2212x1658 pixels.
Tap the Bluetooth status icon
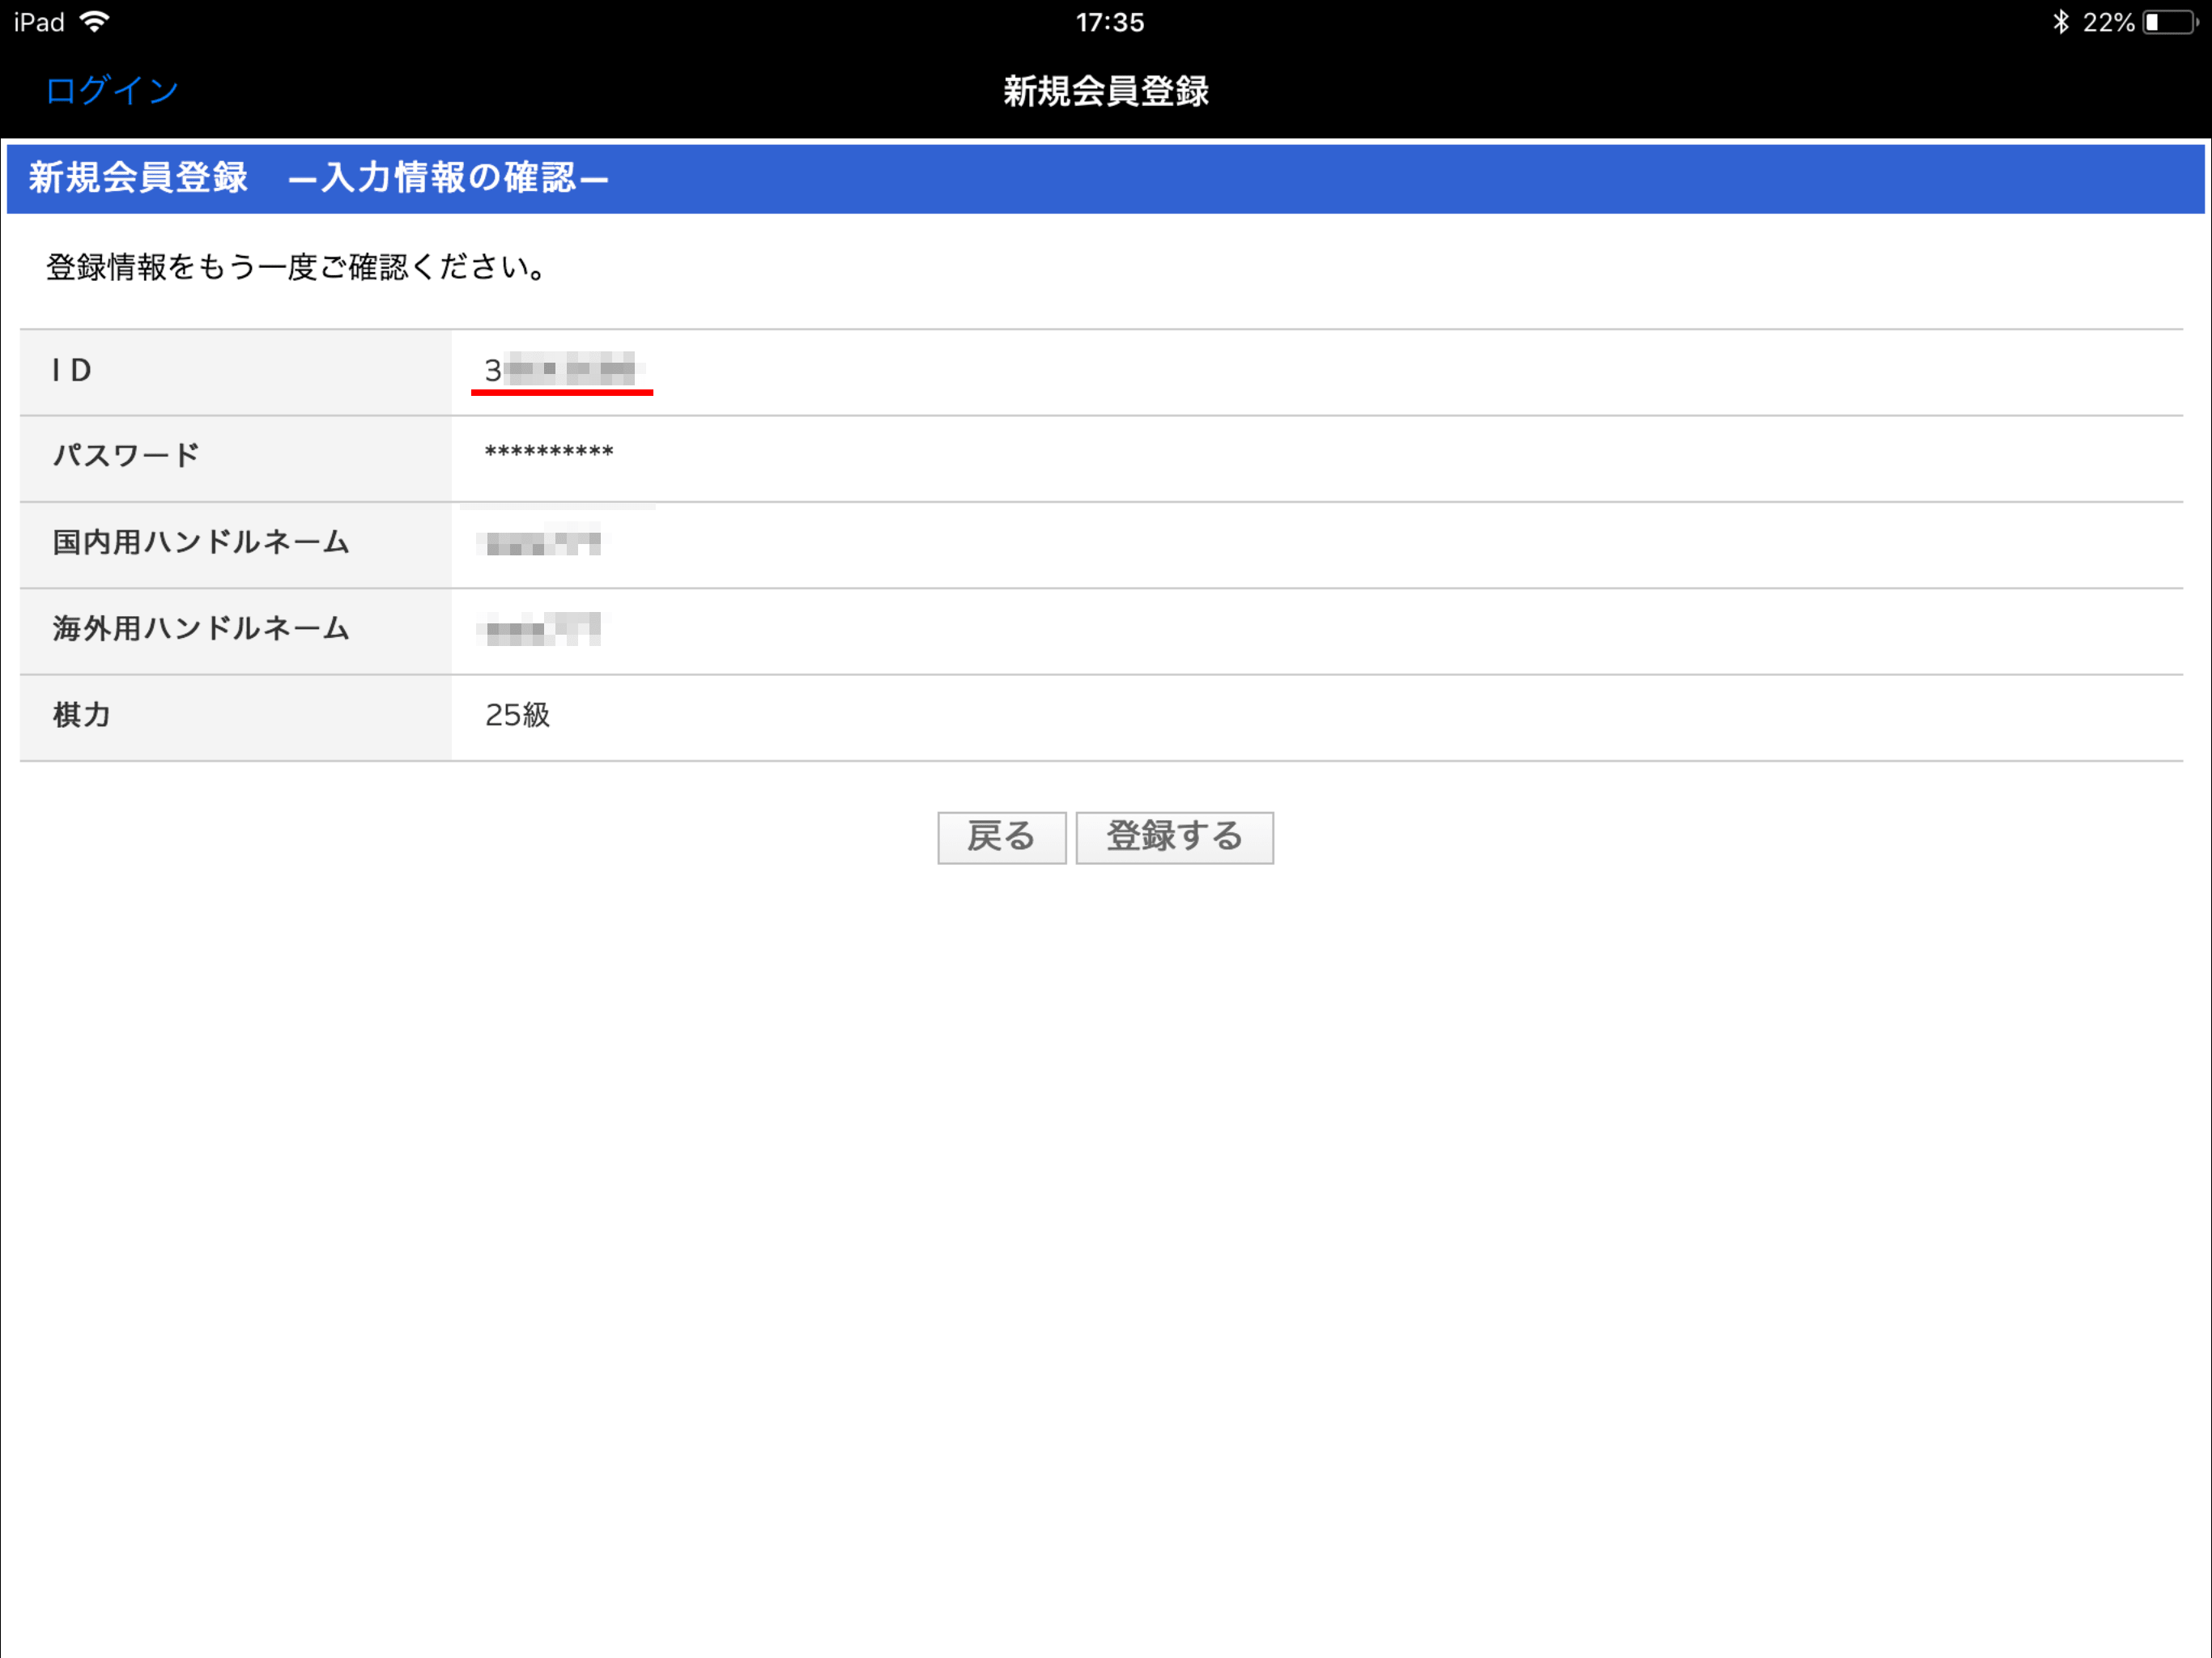point(2060,22)
